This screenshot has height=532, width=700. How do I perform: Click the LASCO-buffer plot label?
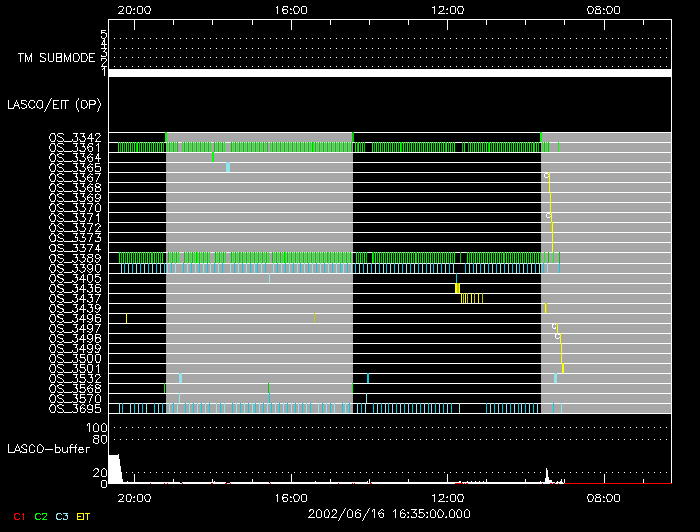pos(49,448)
